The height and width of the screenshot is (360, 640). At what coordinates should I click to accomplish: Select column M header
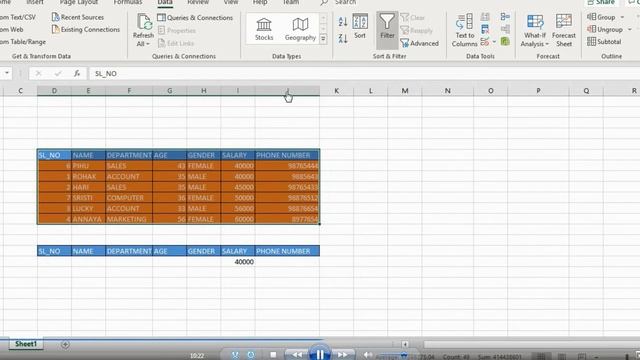tap(404, 91)
